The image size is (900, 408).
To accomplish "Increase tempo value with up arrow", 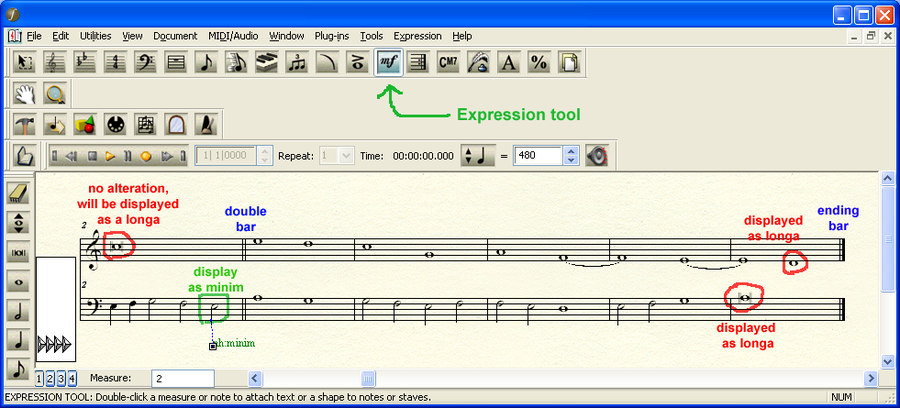I will (571, 152).
